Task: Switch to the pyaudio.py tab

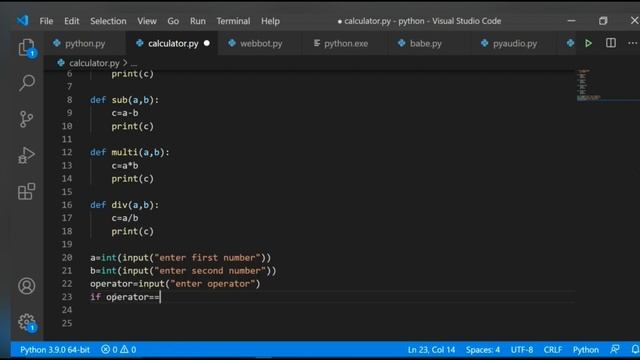Action: (x=515, y=43)
